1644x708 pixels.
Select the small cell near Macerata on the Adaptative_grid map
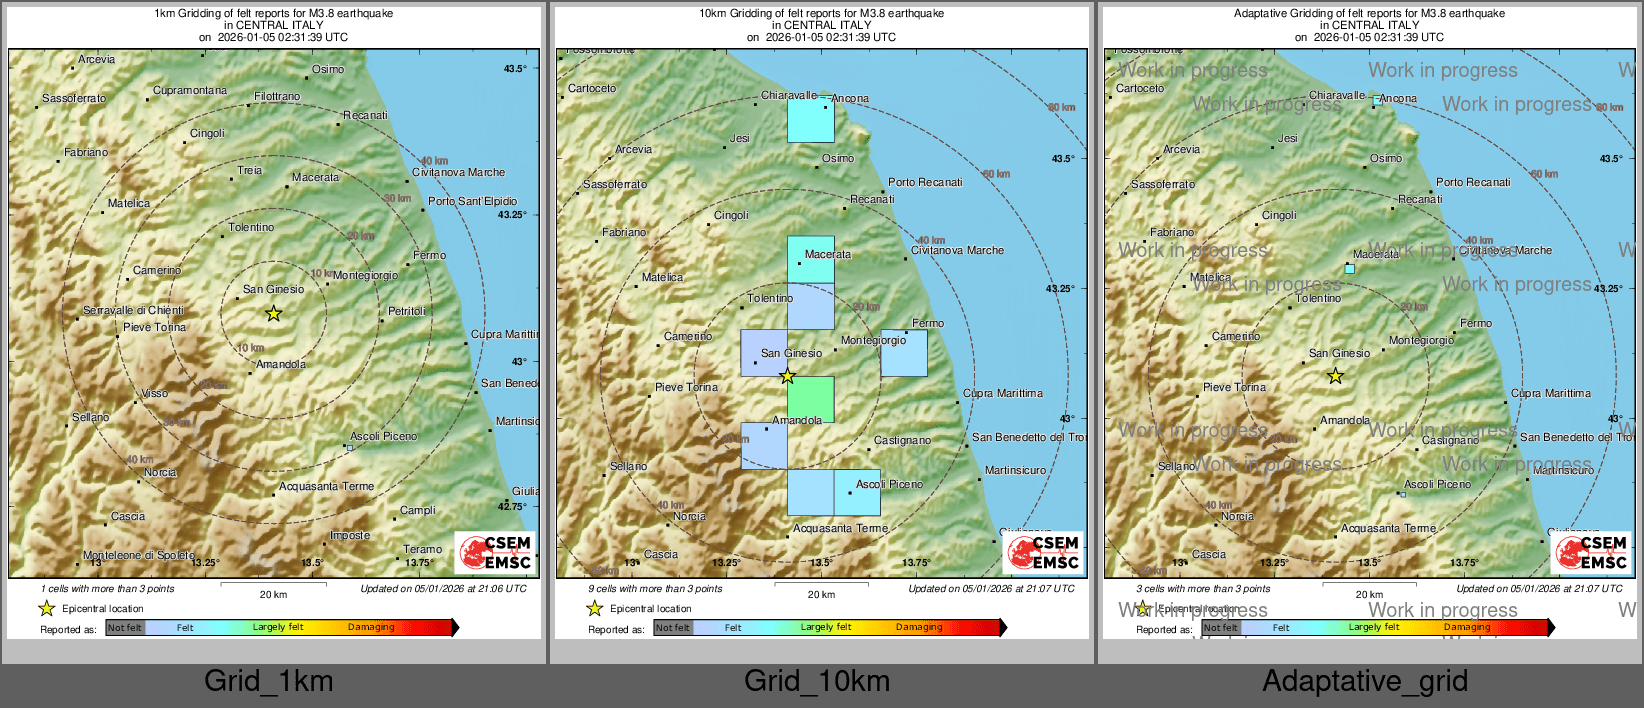click(1350, 269)
